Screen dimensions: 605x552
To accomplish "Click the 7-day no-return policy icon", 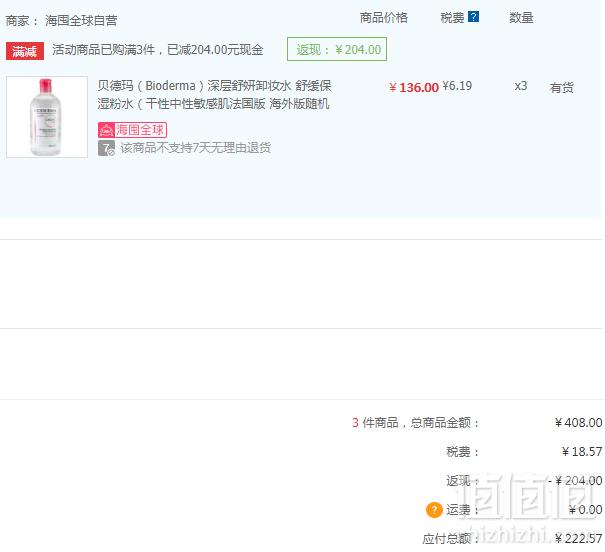I will click(x=106, y=148).
